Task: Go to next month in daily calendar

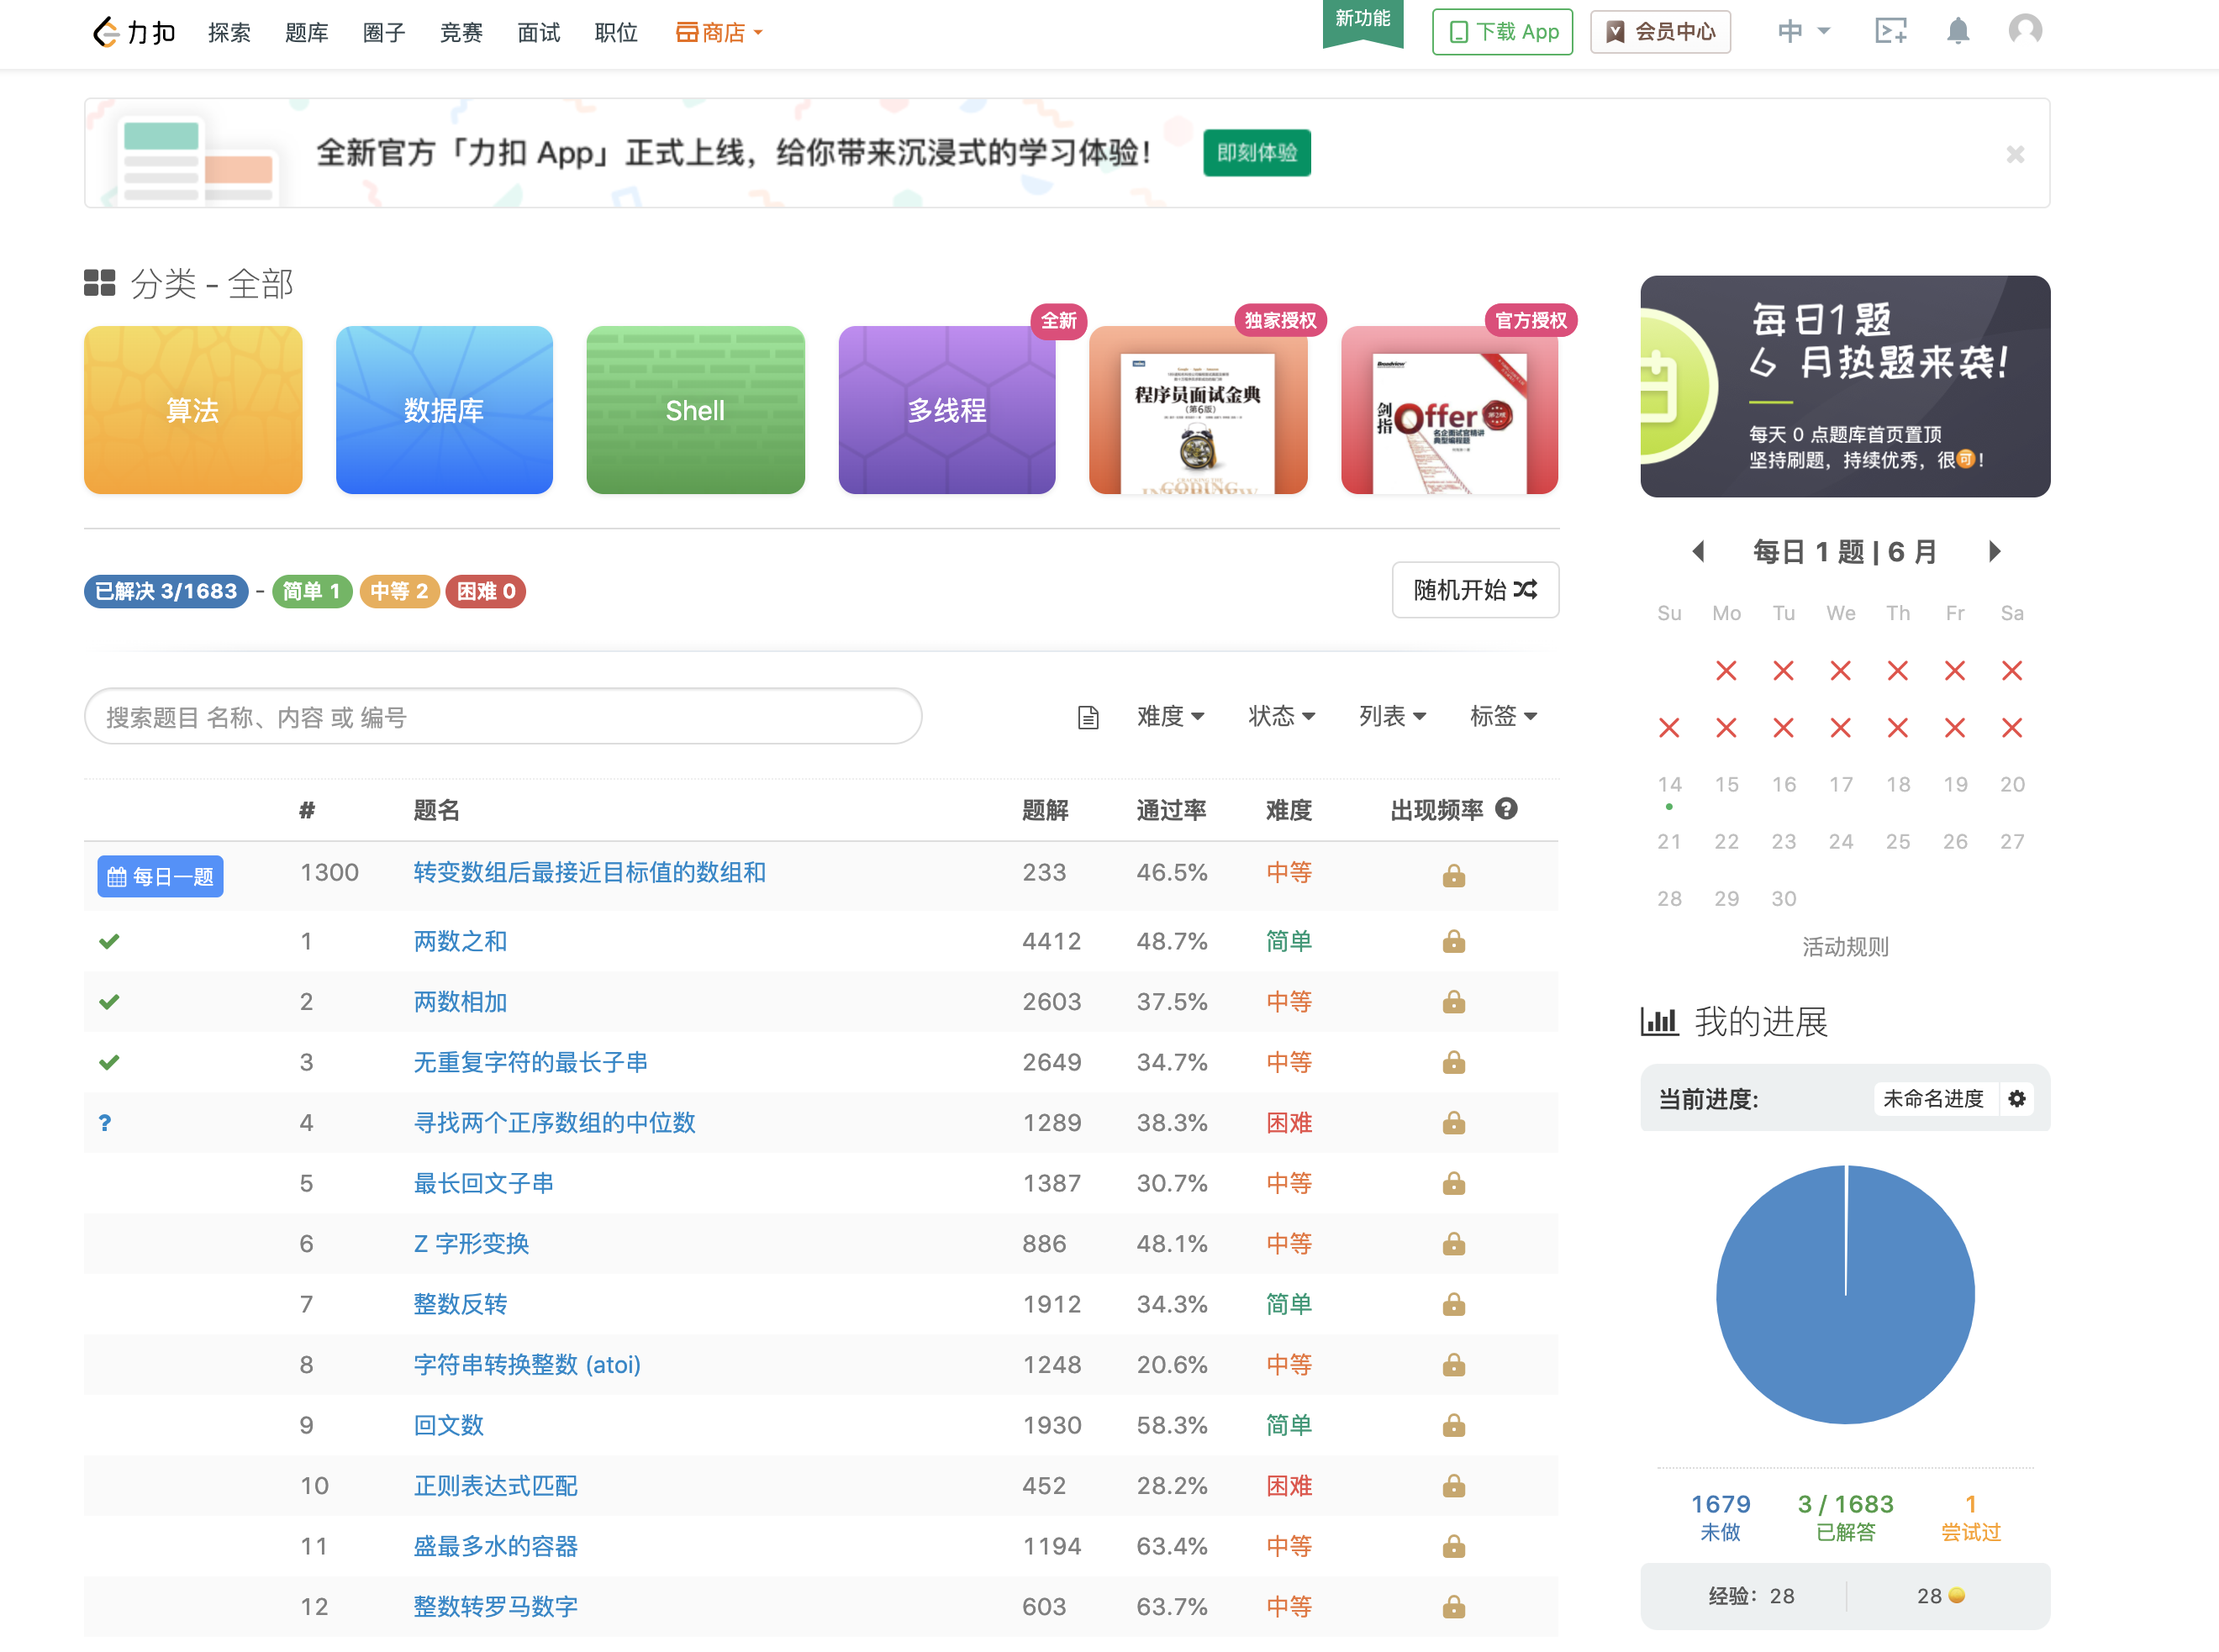Action: (x=1994, y=551)
